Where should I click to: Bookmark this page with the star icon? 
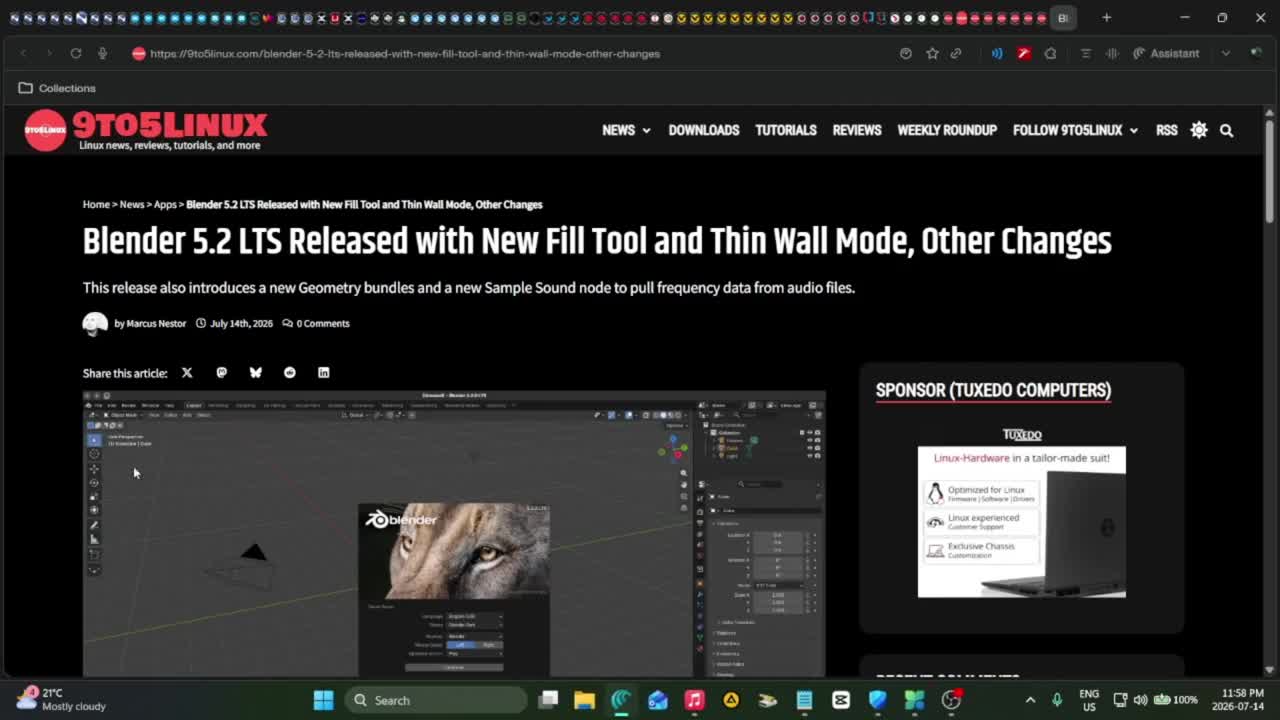pyautogui.click(x=932, y=53)
